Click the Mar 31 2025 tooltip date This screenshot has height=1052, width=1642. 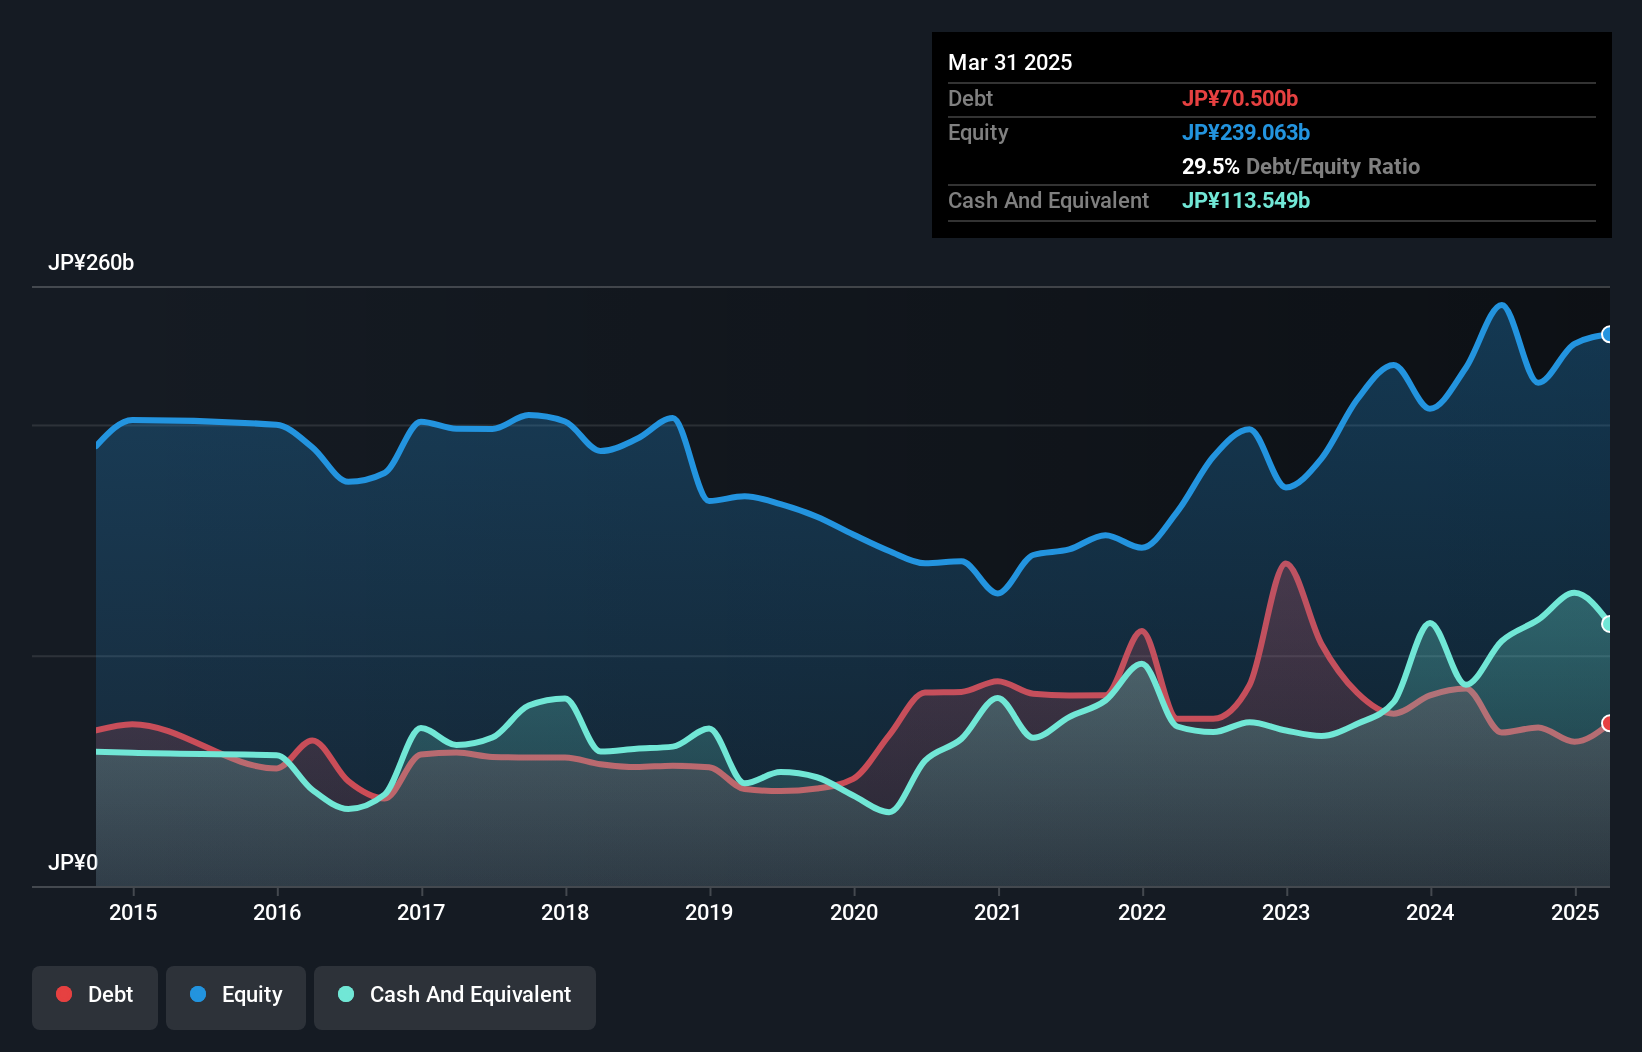point(1010,62)
